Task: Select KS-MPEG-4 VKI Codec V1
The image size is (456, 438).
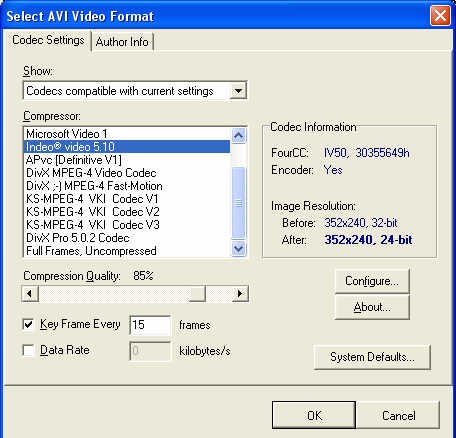Action: tap(127, 199)
